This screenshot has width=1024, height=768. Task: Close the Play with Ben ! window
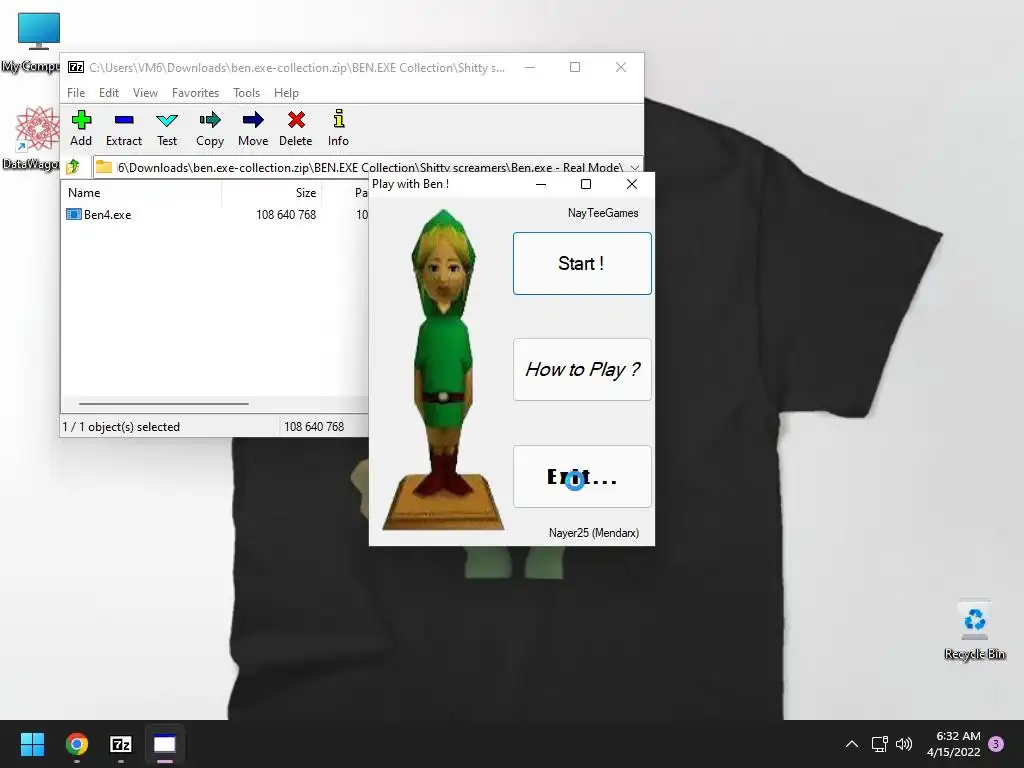pyautogui.click(x=632, y=184)
